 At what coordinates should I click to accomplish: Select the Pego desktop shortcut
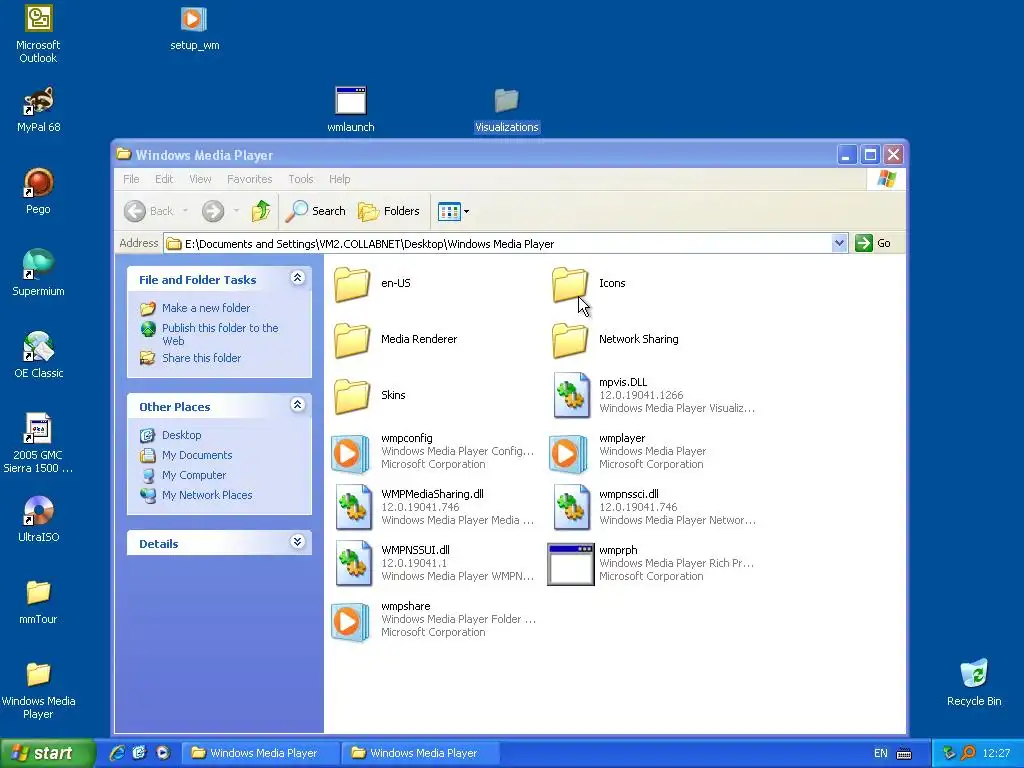38,191
